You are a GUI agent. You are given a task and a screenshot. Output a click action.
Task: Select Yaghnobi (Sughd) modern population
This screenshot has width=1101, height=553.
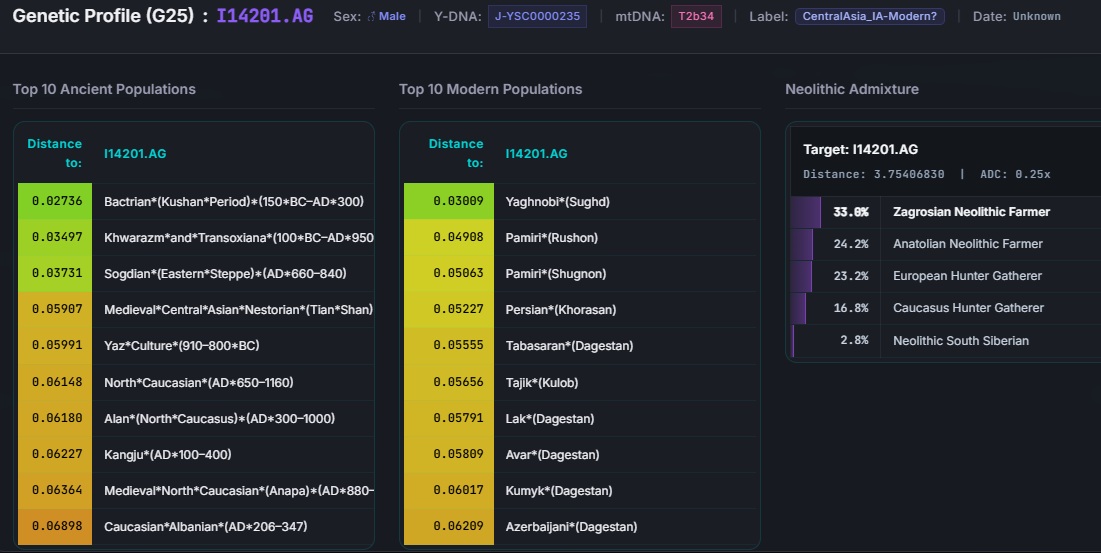pos(580,201)
